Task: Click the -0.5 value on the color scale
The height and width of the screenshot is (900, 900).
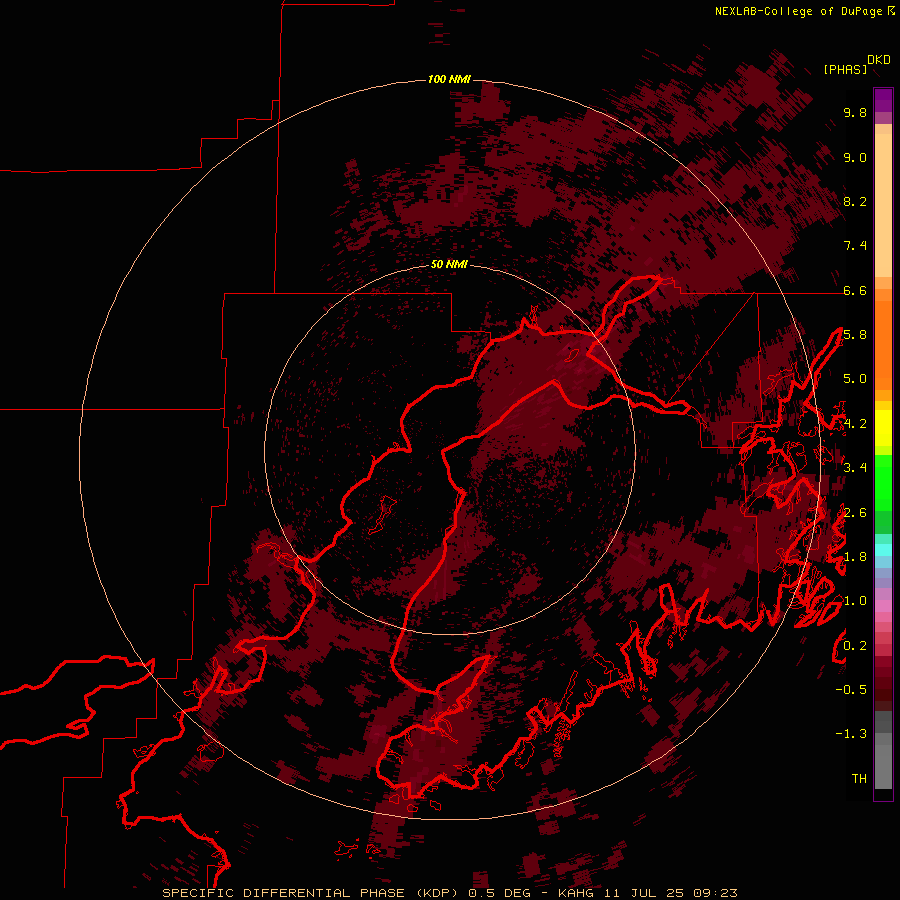Action: coord(851,690)
